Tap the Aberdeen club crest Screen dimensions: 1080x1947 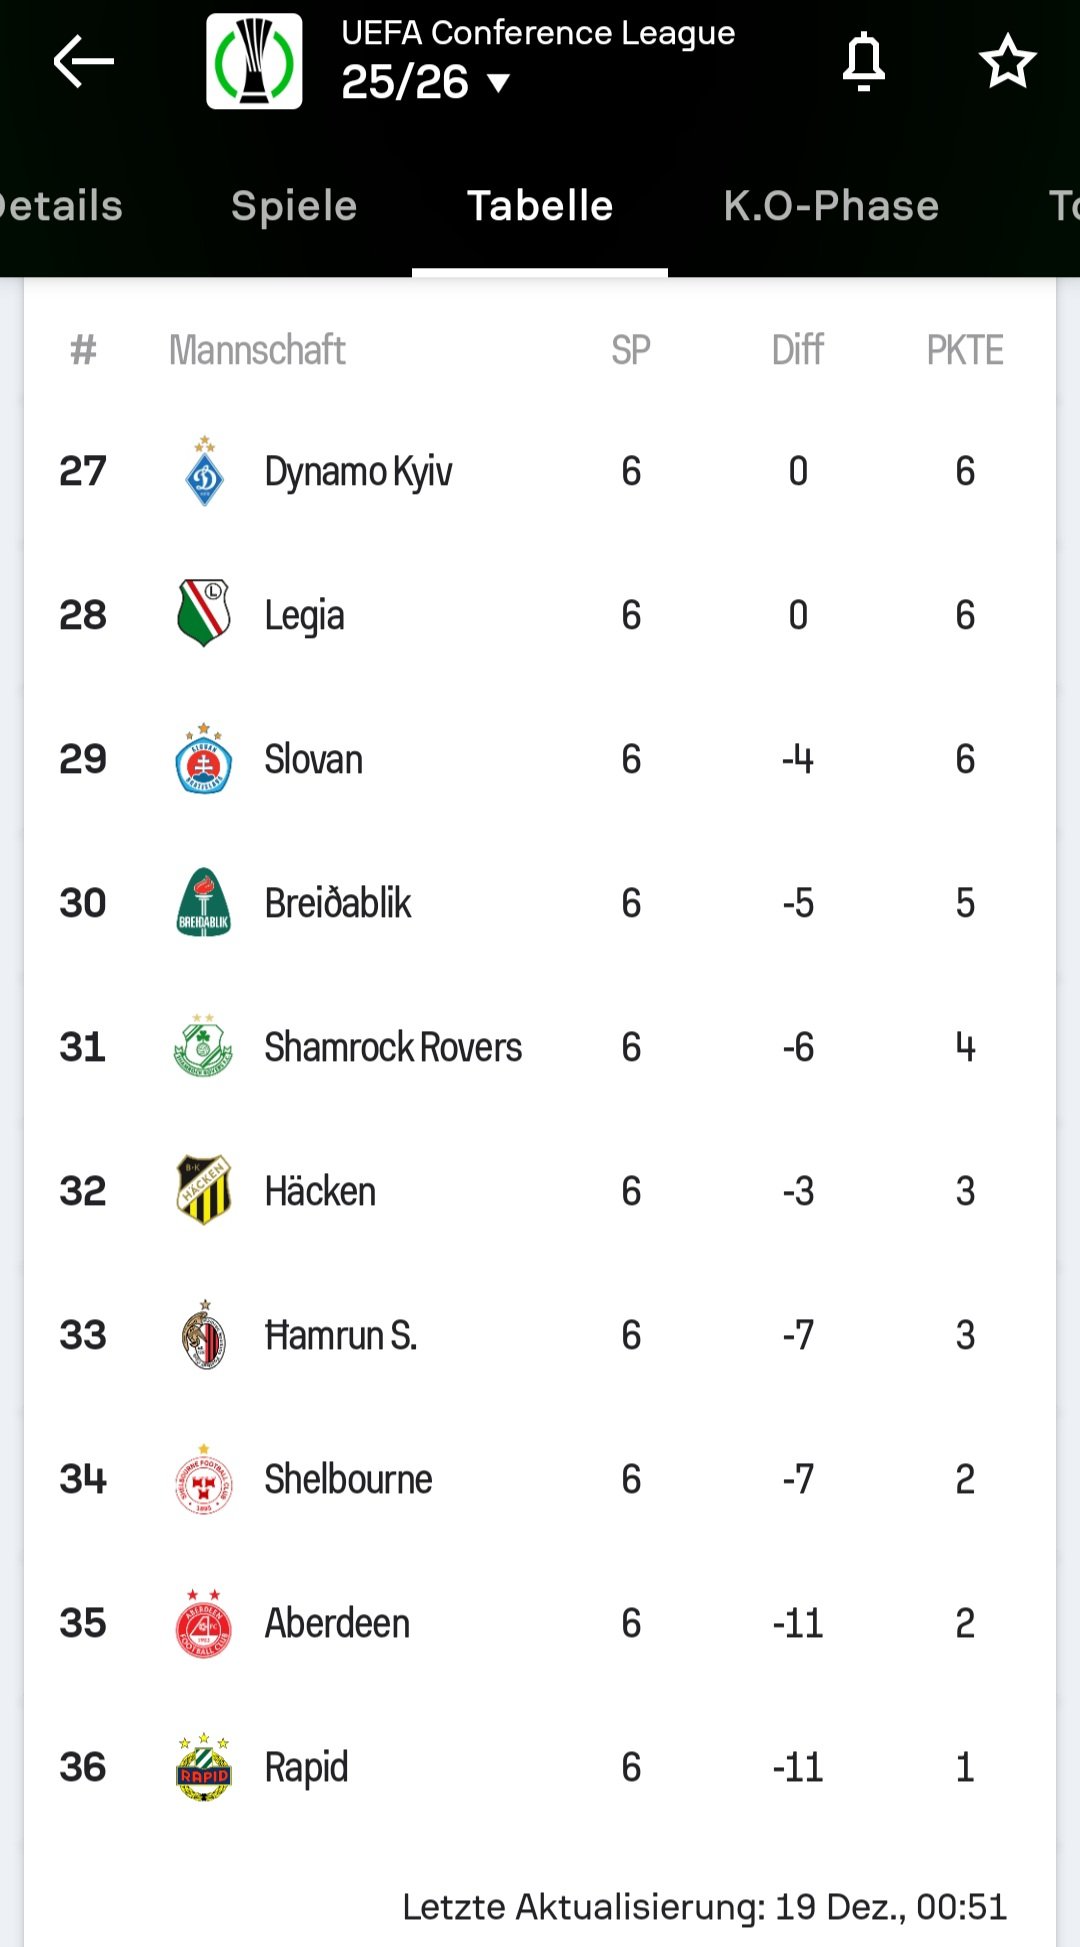click(204, 1623)
